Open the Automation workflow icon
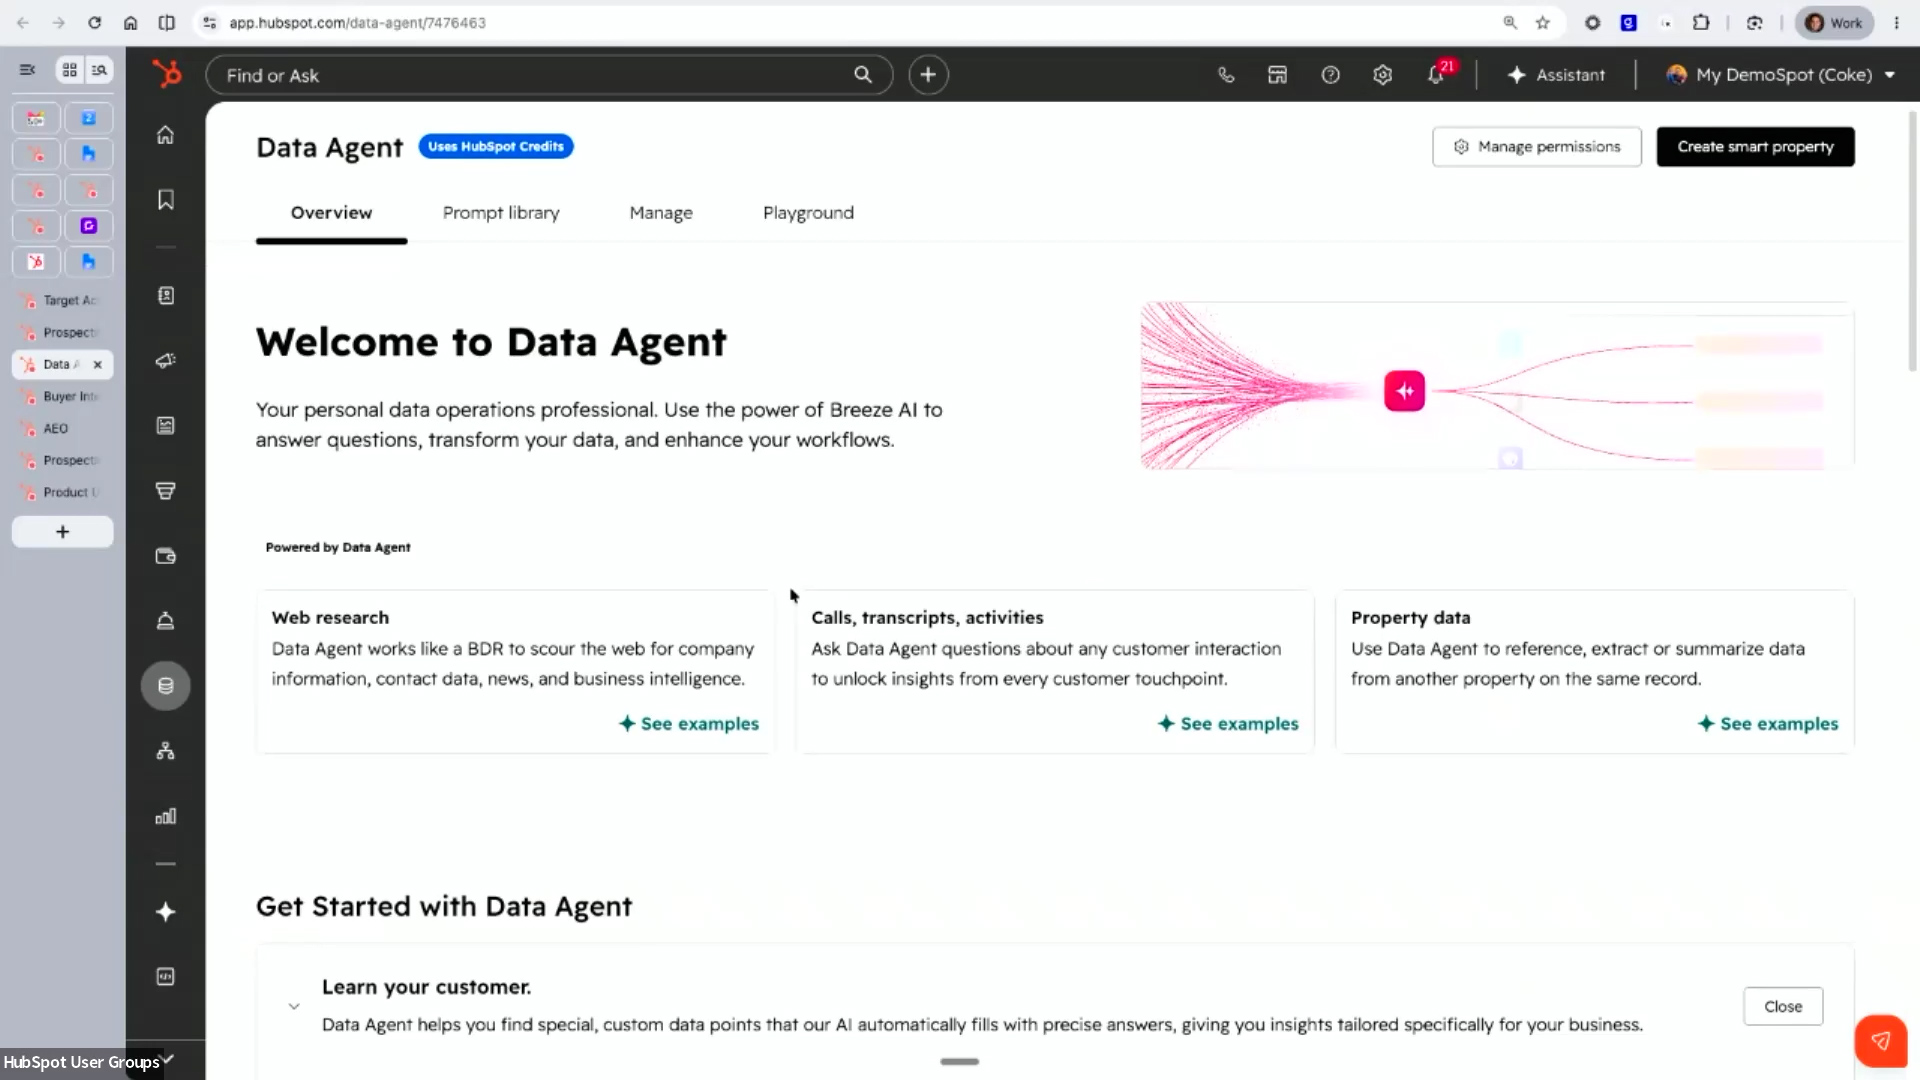Screen dimensions: 1920x1080 pos(166,751)
